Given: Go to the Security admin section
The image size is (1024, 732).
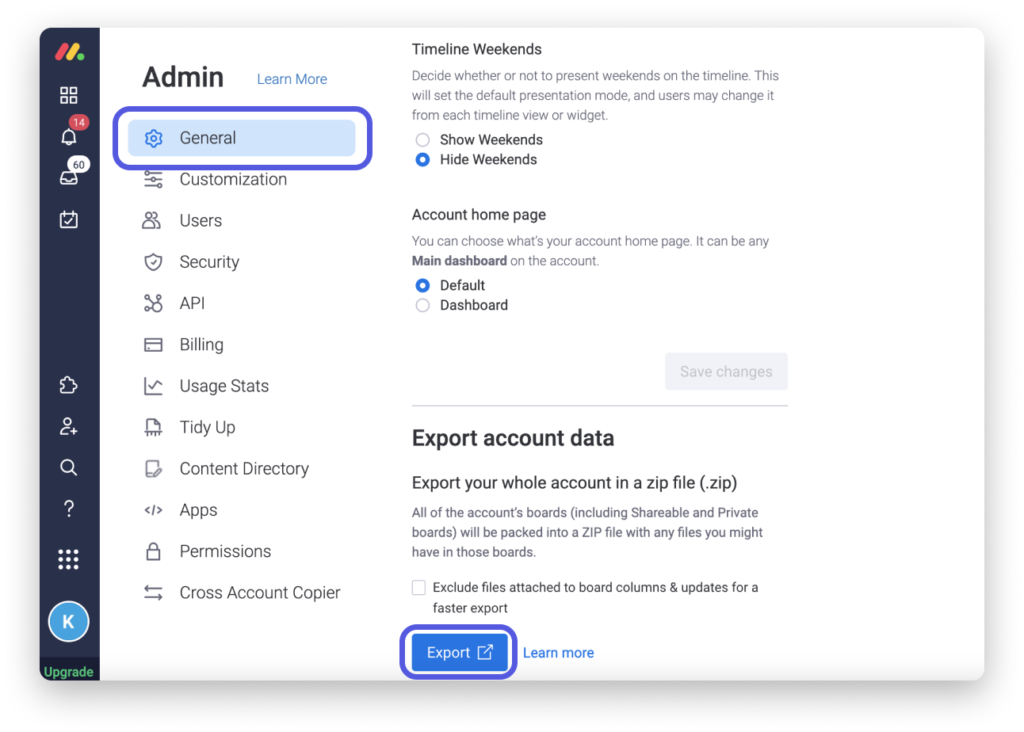Looking at the screenshot, I should pos(209,262).
